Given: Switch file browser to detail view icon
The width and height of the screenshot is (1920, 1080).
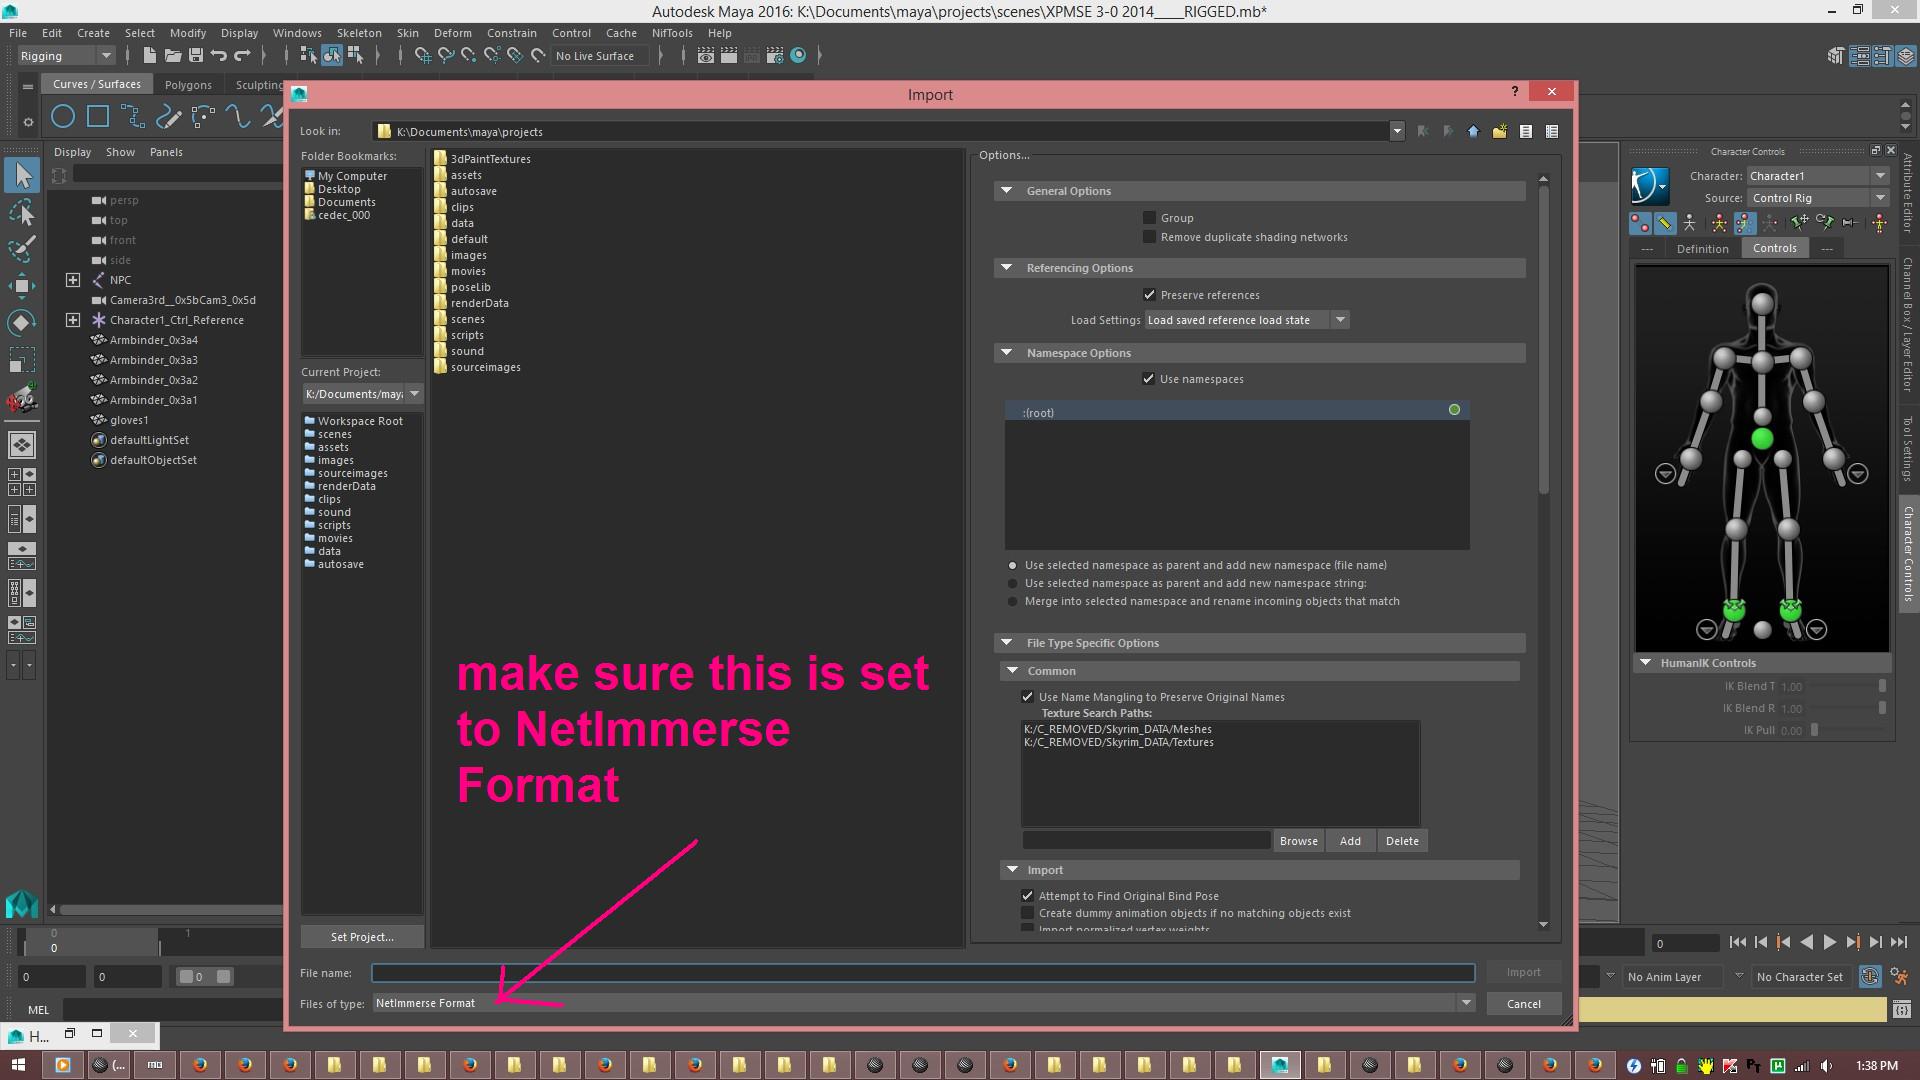Looking at the screenshot, I should [x=1552, y=131].
